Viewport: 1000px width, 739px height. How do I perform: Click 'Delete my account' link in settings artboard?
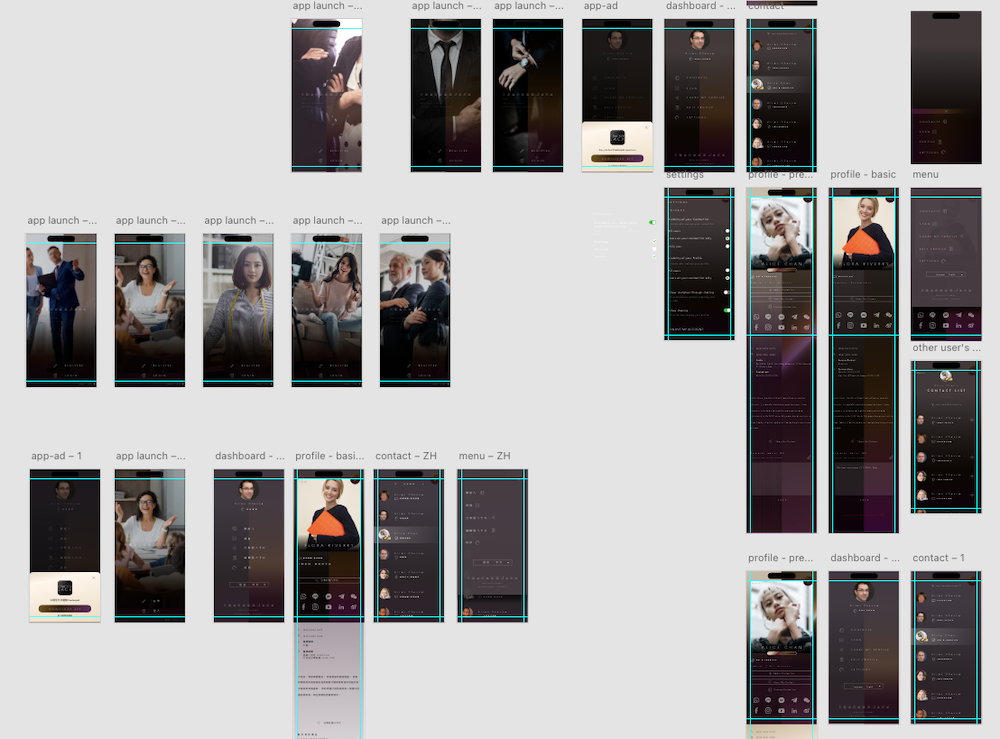687,328
